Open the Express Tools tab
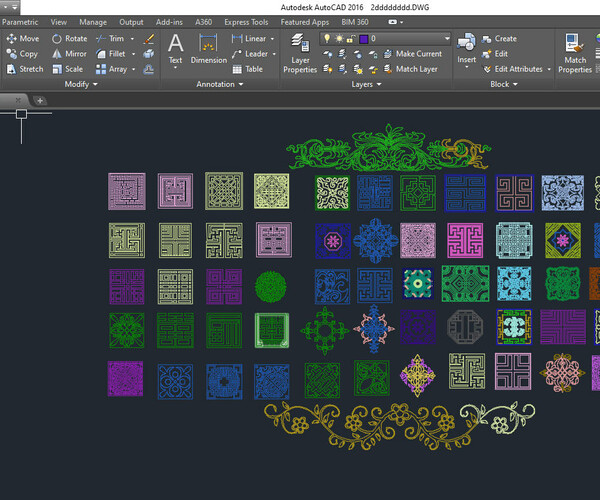 click(246, 22)
